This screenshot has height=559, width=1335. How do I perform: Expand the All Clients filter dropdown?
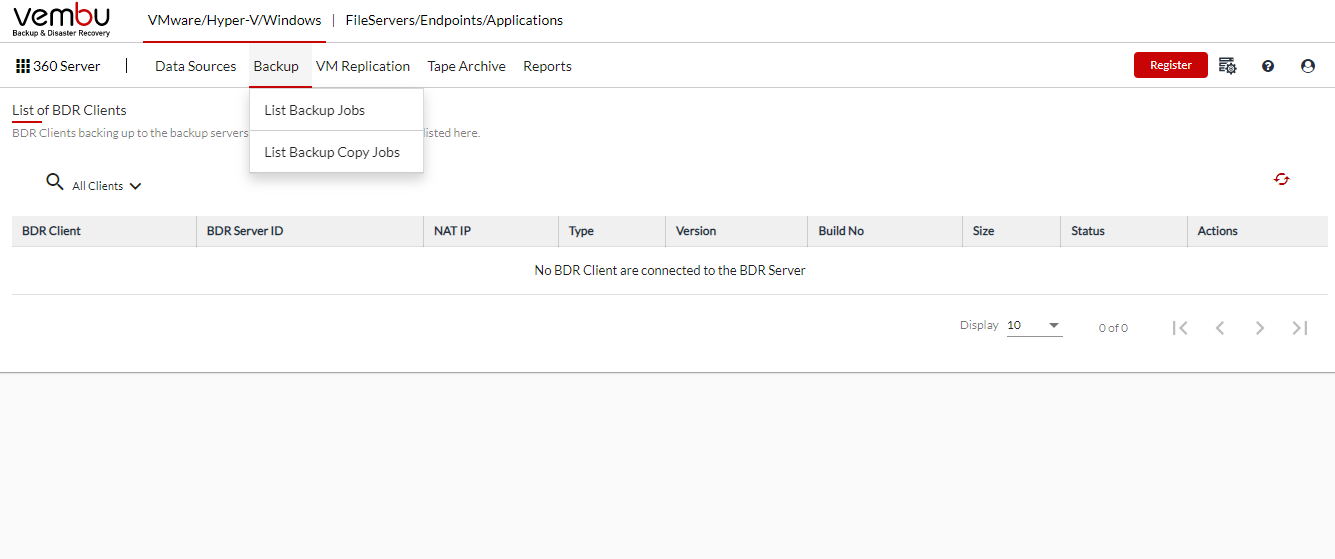(x=107, y=186)
